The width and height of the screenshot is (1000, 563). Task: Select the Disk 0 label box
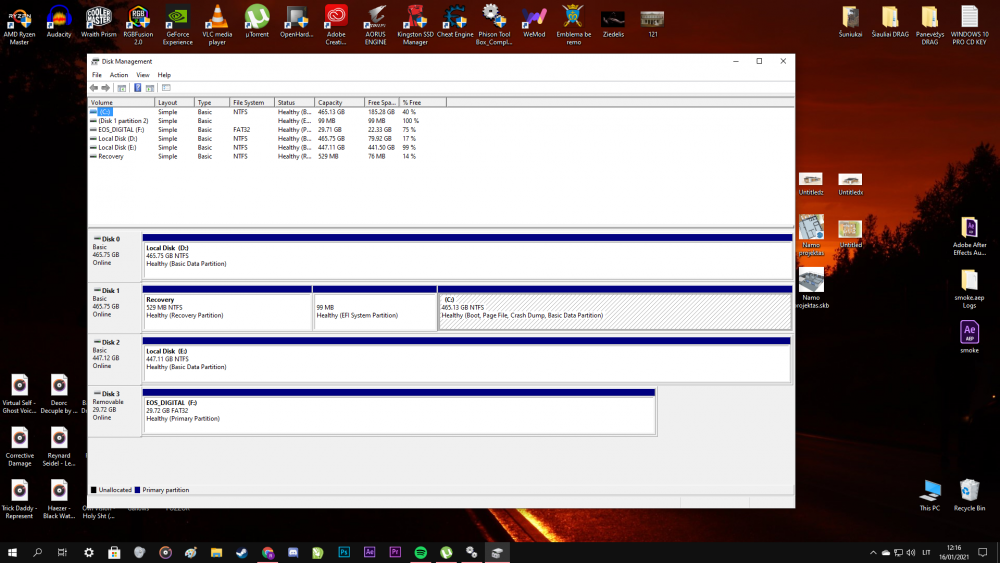115,256
